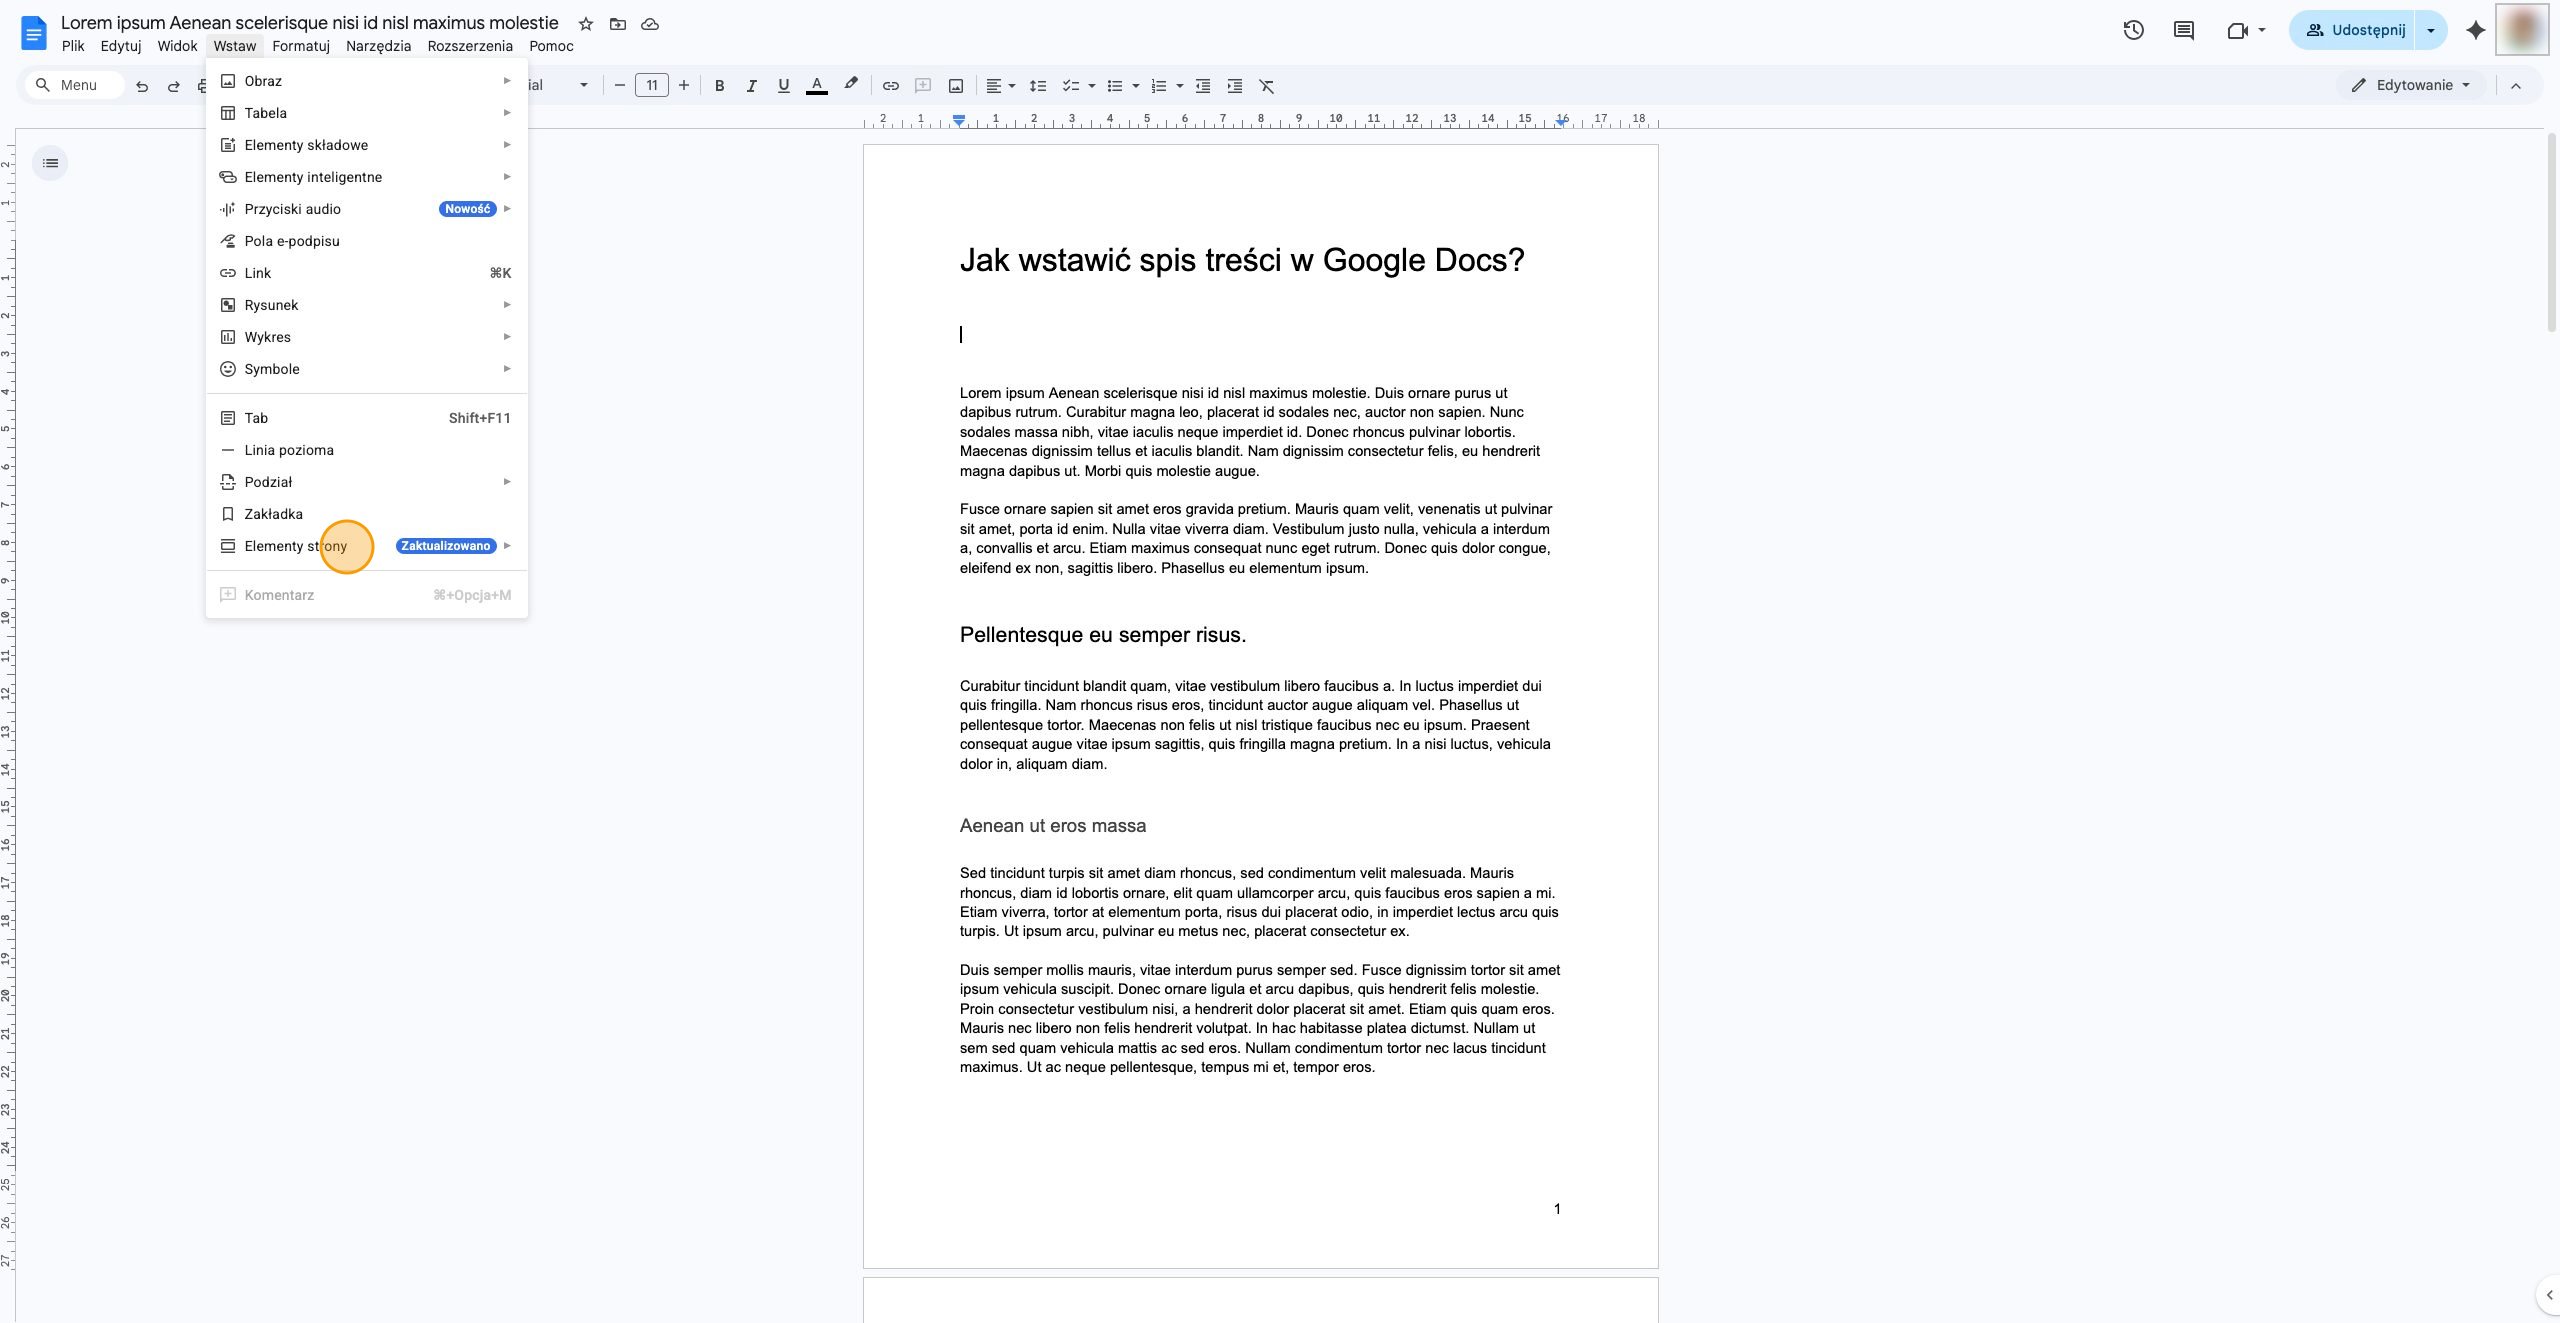Screen dimensions: 2560x1323
Task: Insert image from toolbar
Action: pos(956,86)
